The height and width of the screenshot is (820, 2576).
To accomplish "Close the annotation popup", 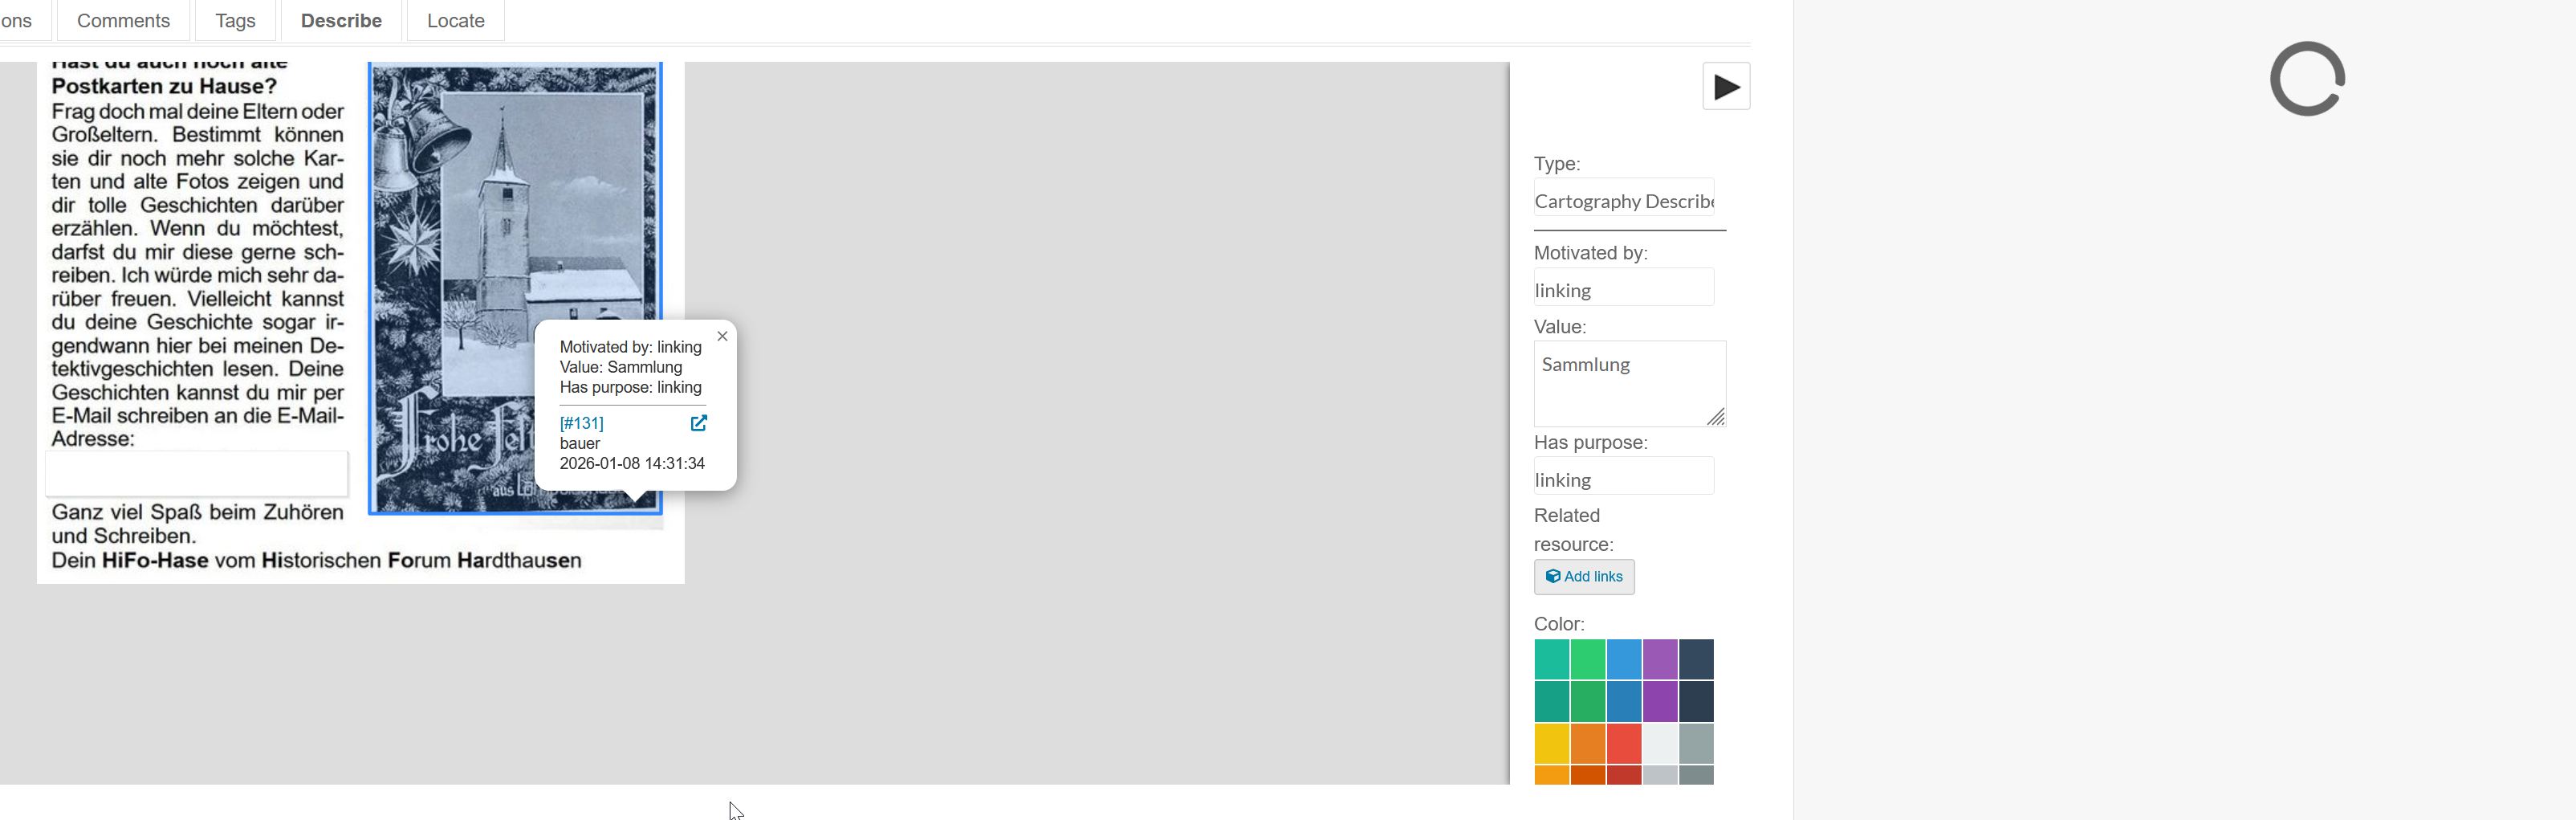I will click(x=722, y=336).
